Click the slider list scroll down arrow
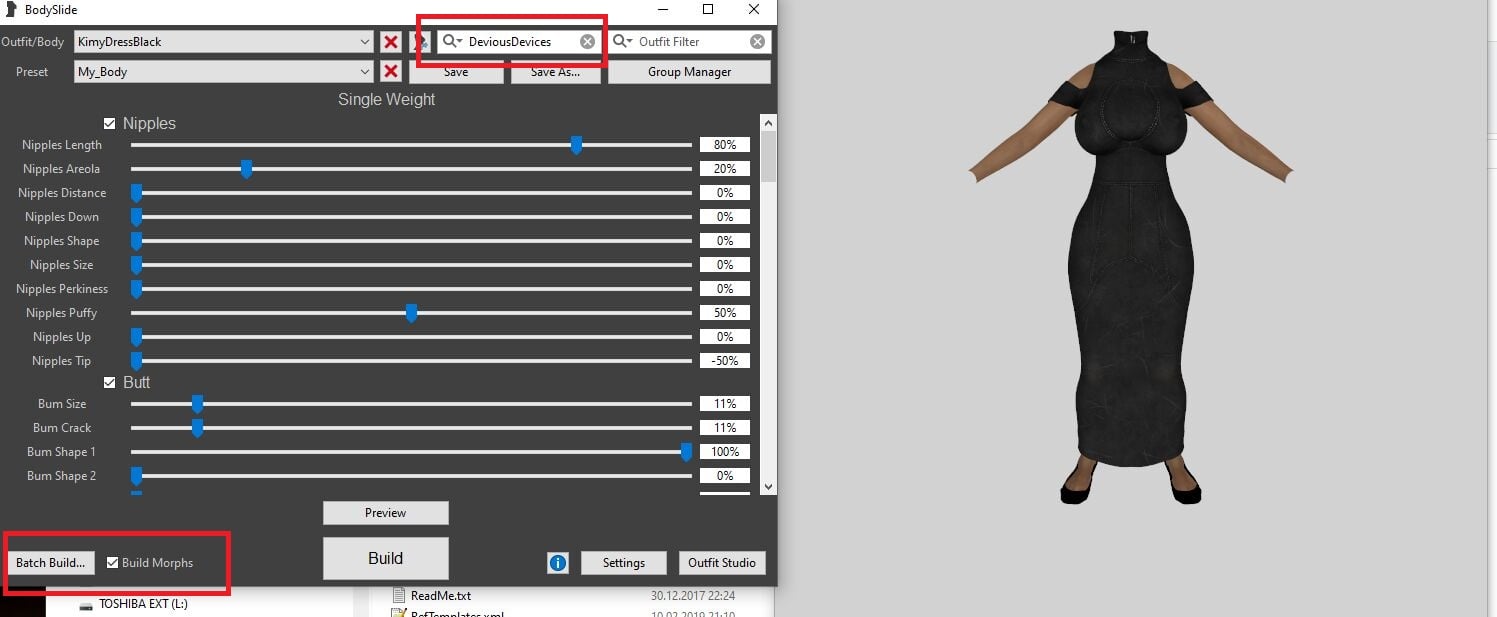Image resolution: width=1497 pixels, height=617 pixels. tap(768, 486)
